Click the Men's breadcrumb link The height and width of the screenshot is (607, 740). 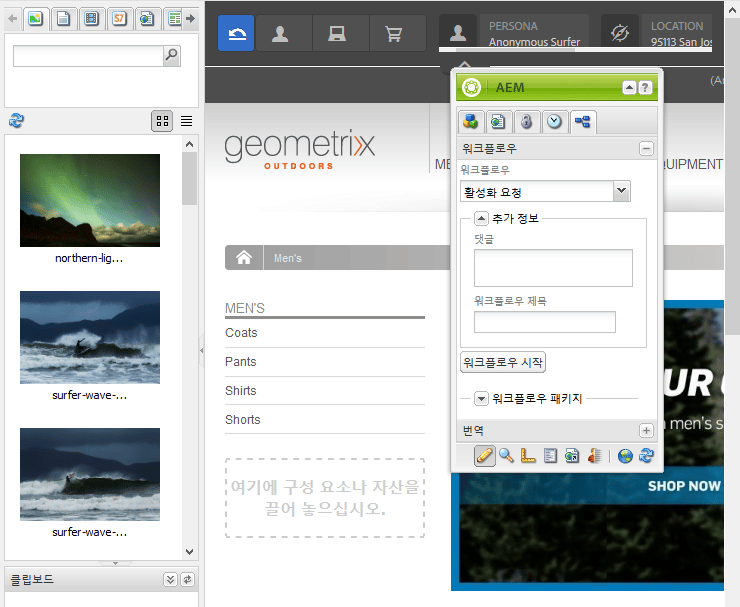click(x=288, y=258)
